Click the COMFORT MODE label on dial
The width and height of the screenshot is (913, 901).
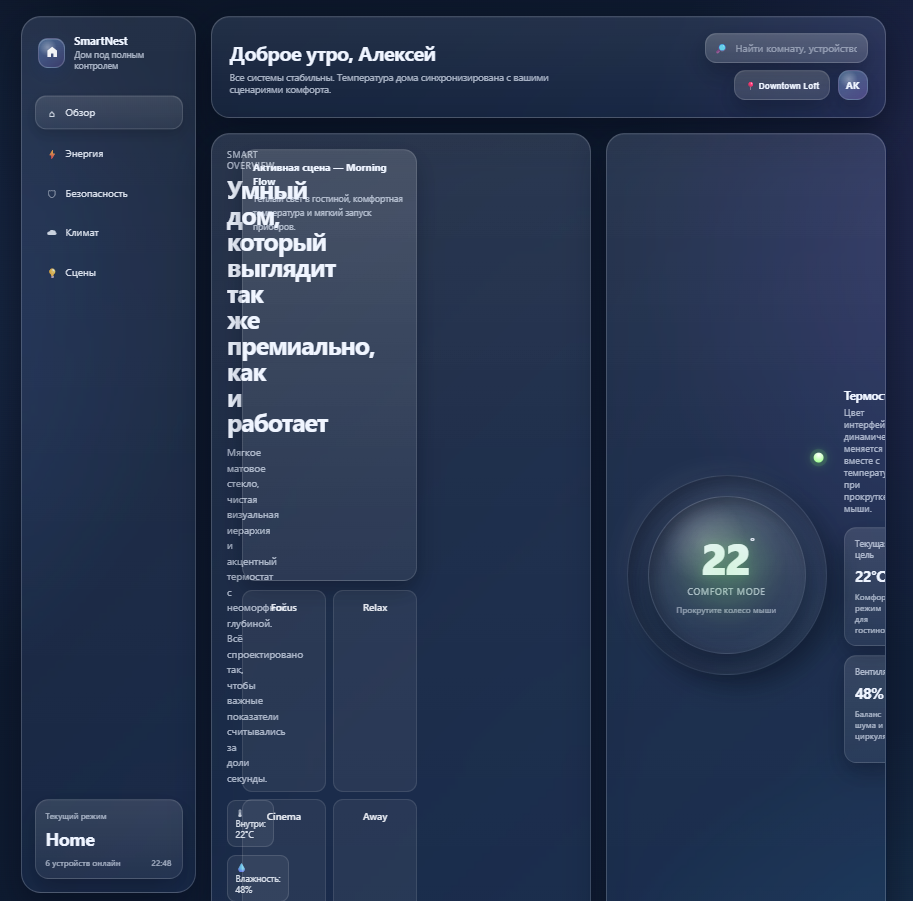click(726, 592)
